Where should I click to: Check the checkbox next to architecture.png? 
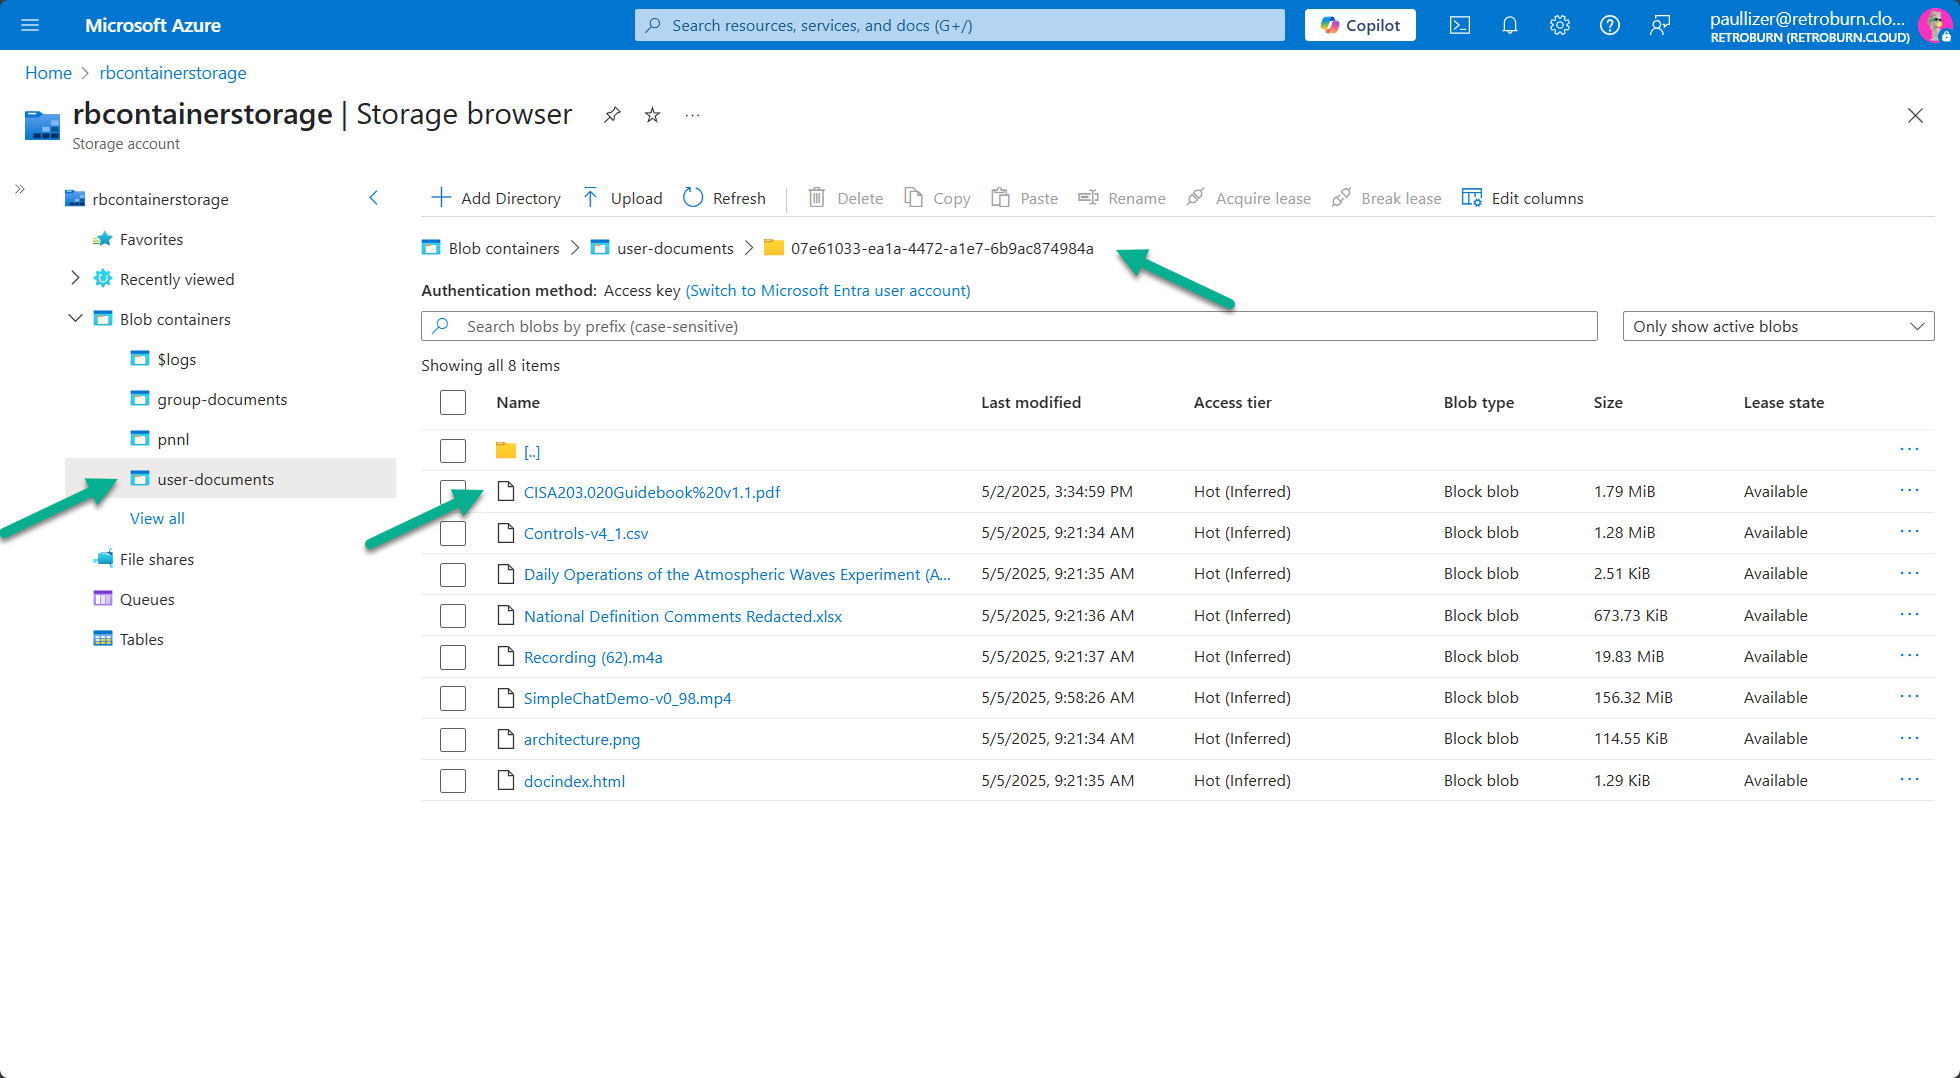tap(453, 739)
